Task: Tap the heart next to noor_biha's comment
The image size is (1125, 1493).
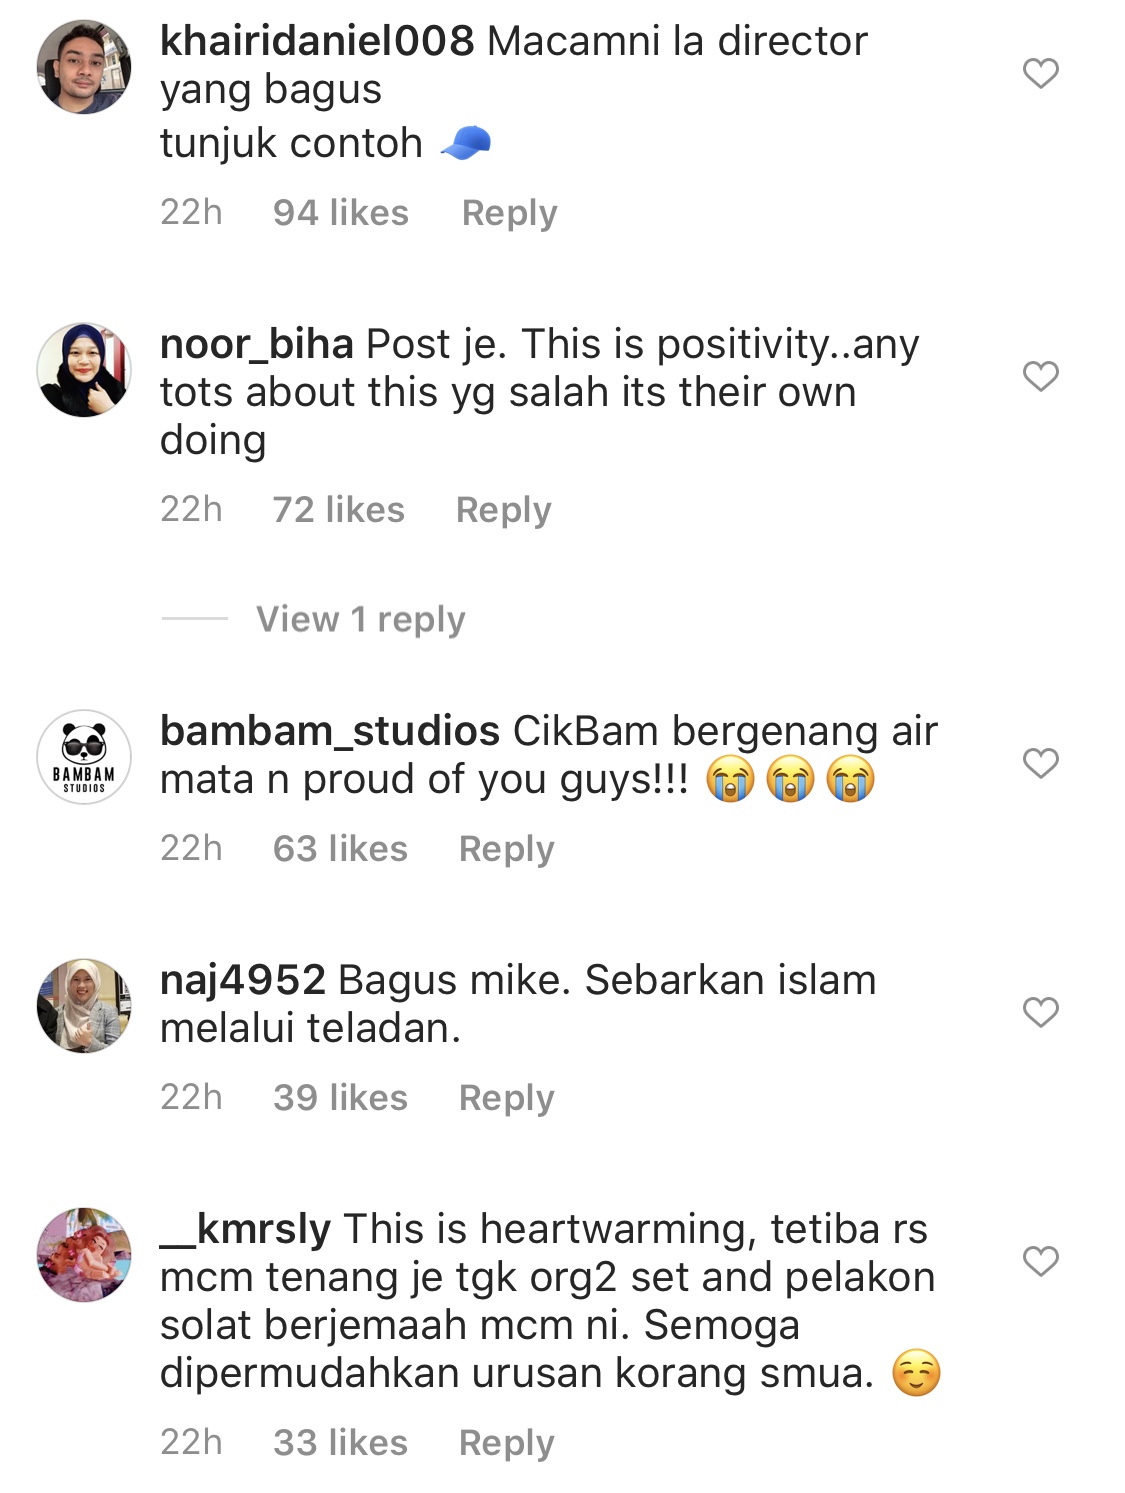Action: click(1040, 376)
